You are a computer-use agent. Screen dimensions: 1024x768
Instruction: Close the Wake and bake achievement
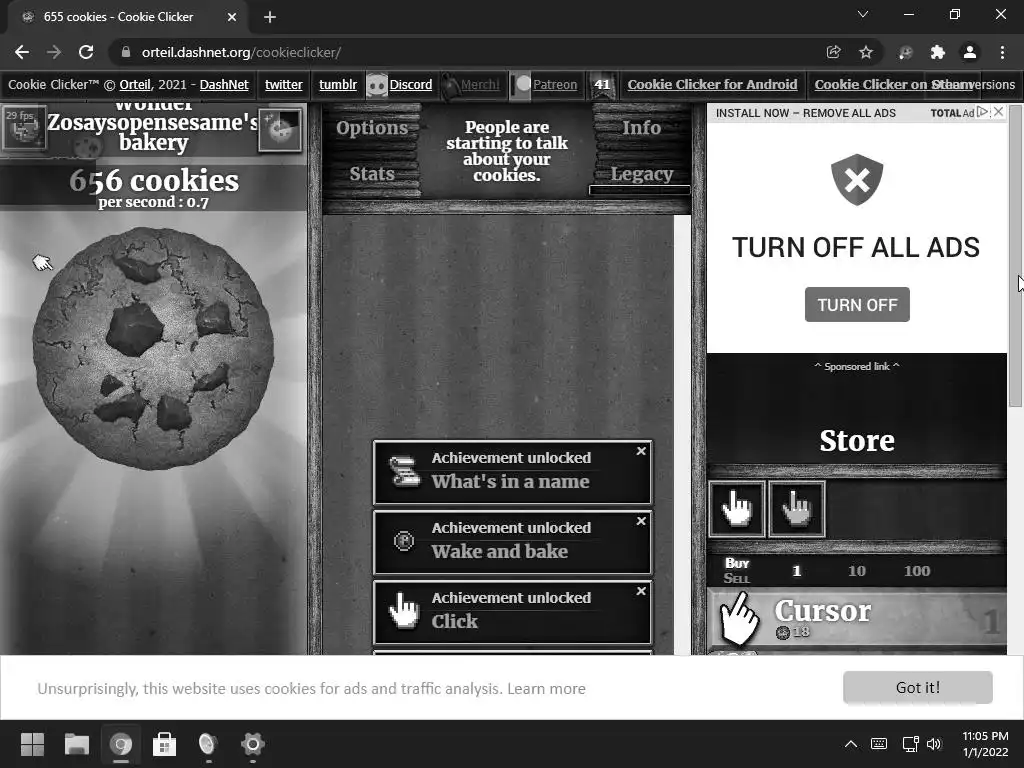click(x=641, y=521)
